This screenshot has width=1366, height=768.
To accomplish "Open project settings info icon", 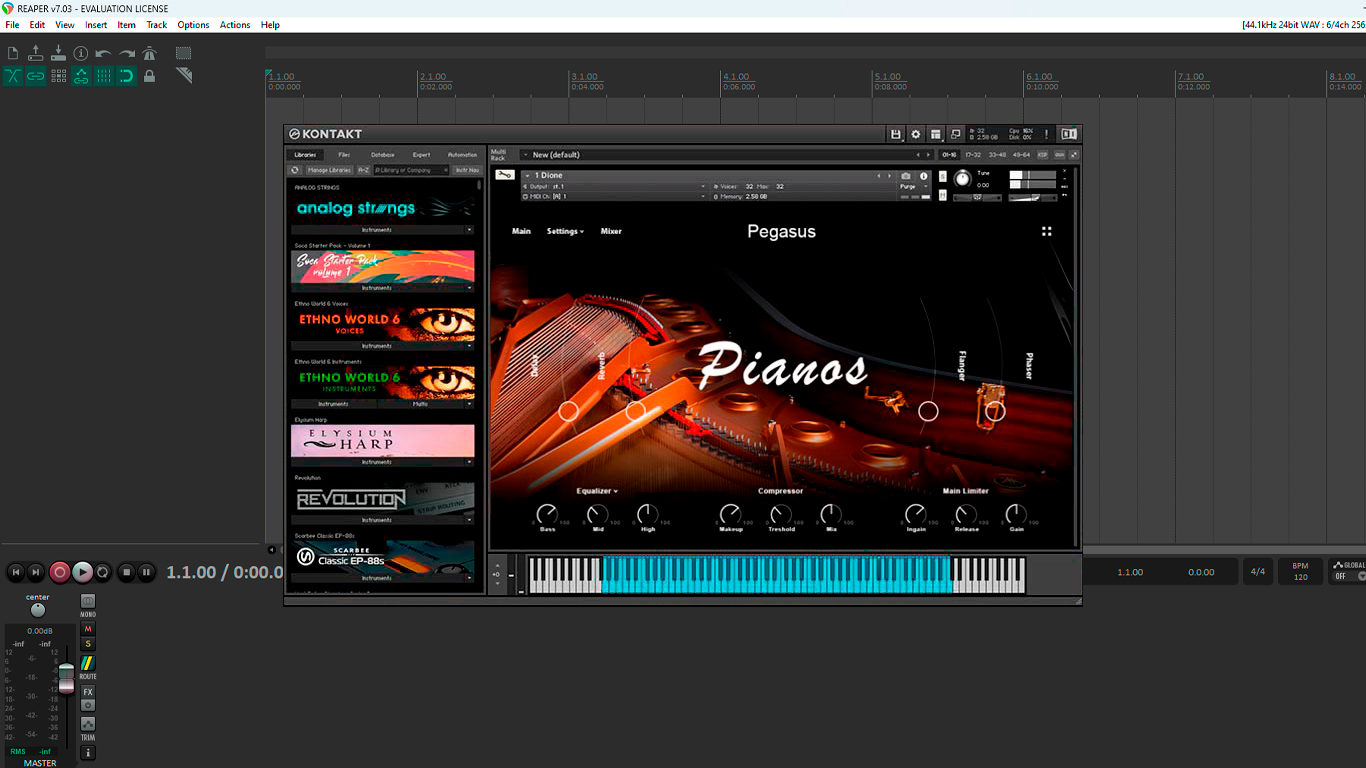I will tap(81, 53).
